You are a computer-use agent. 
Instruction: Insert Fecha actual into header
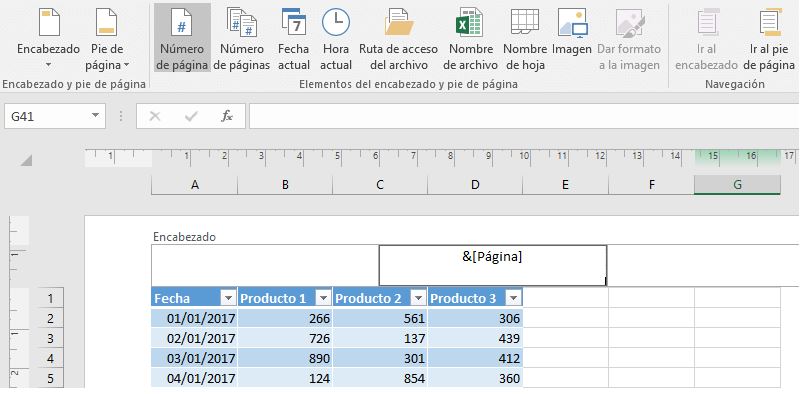(294, 38)
